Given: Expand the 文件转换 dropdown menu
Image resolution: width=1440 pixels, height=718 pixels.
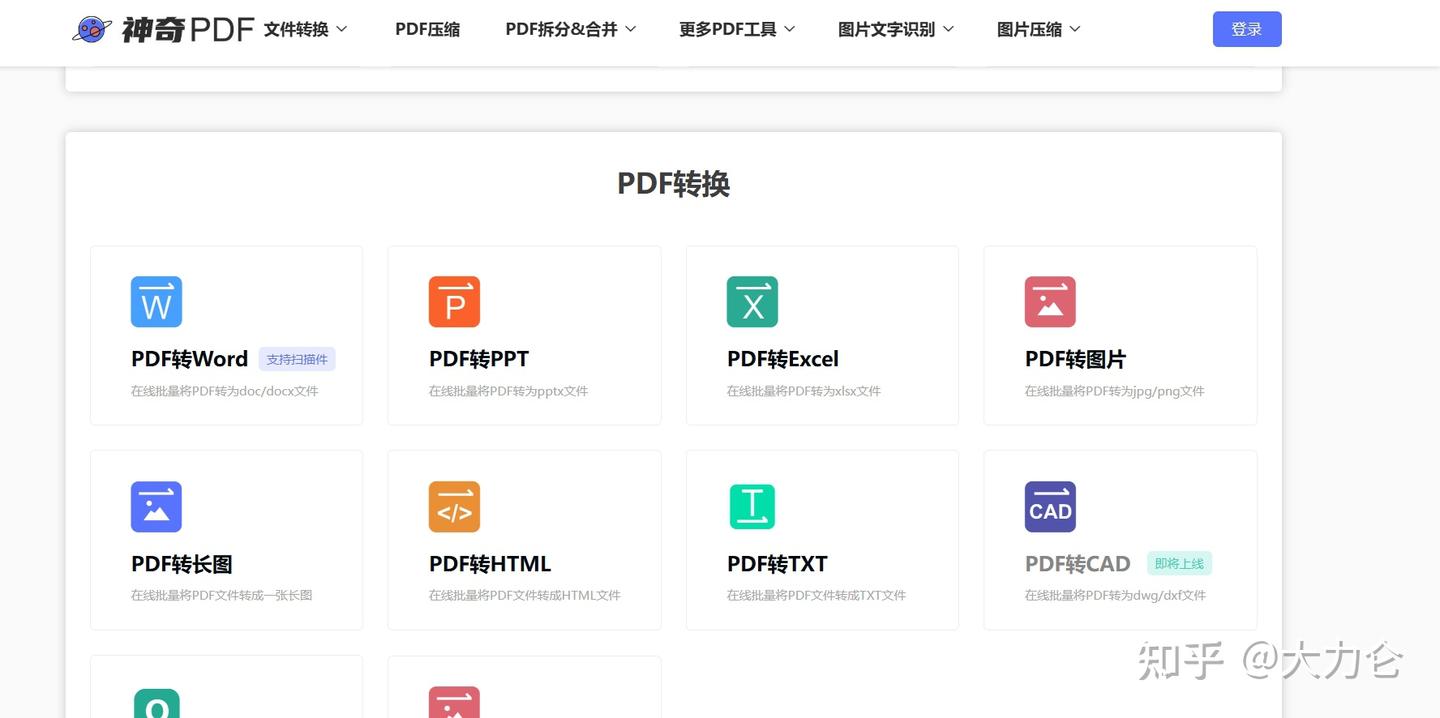Looking at the screenshot, I should tap(306, 29).
